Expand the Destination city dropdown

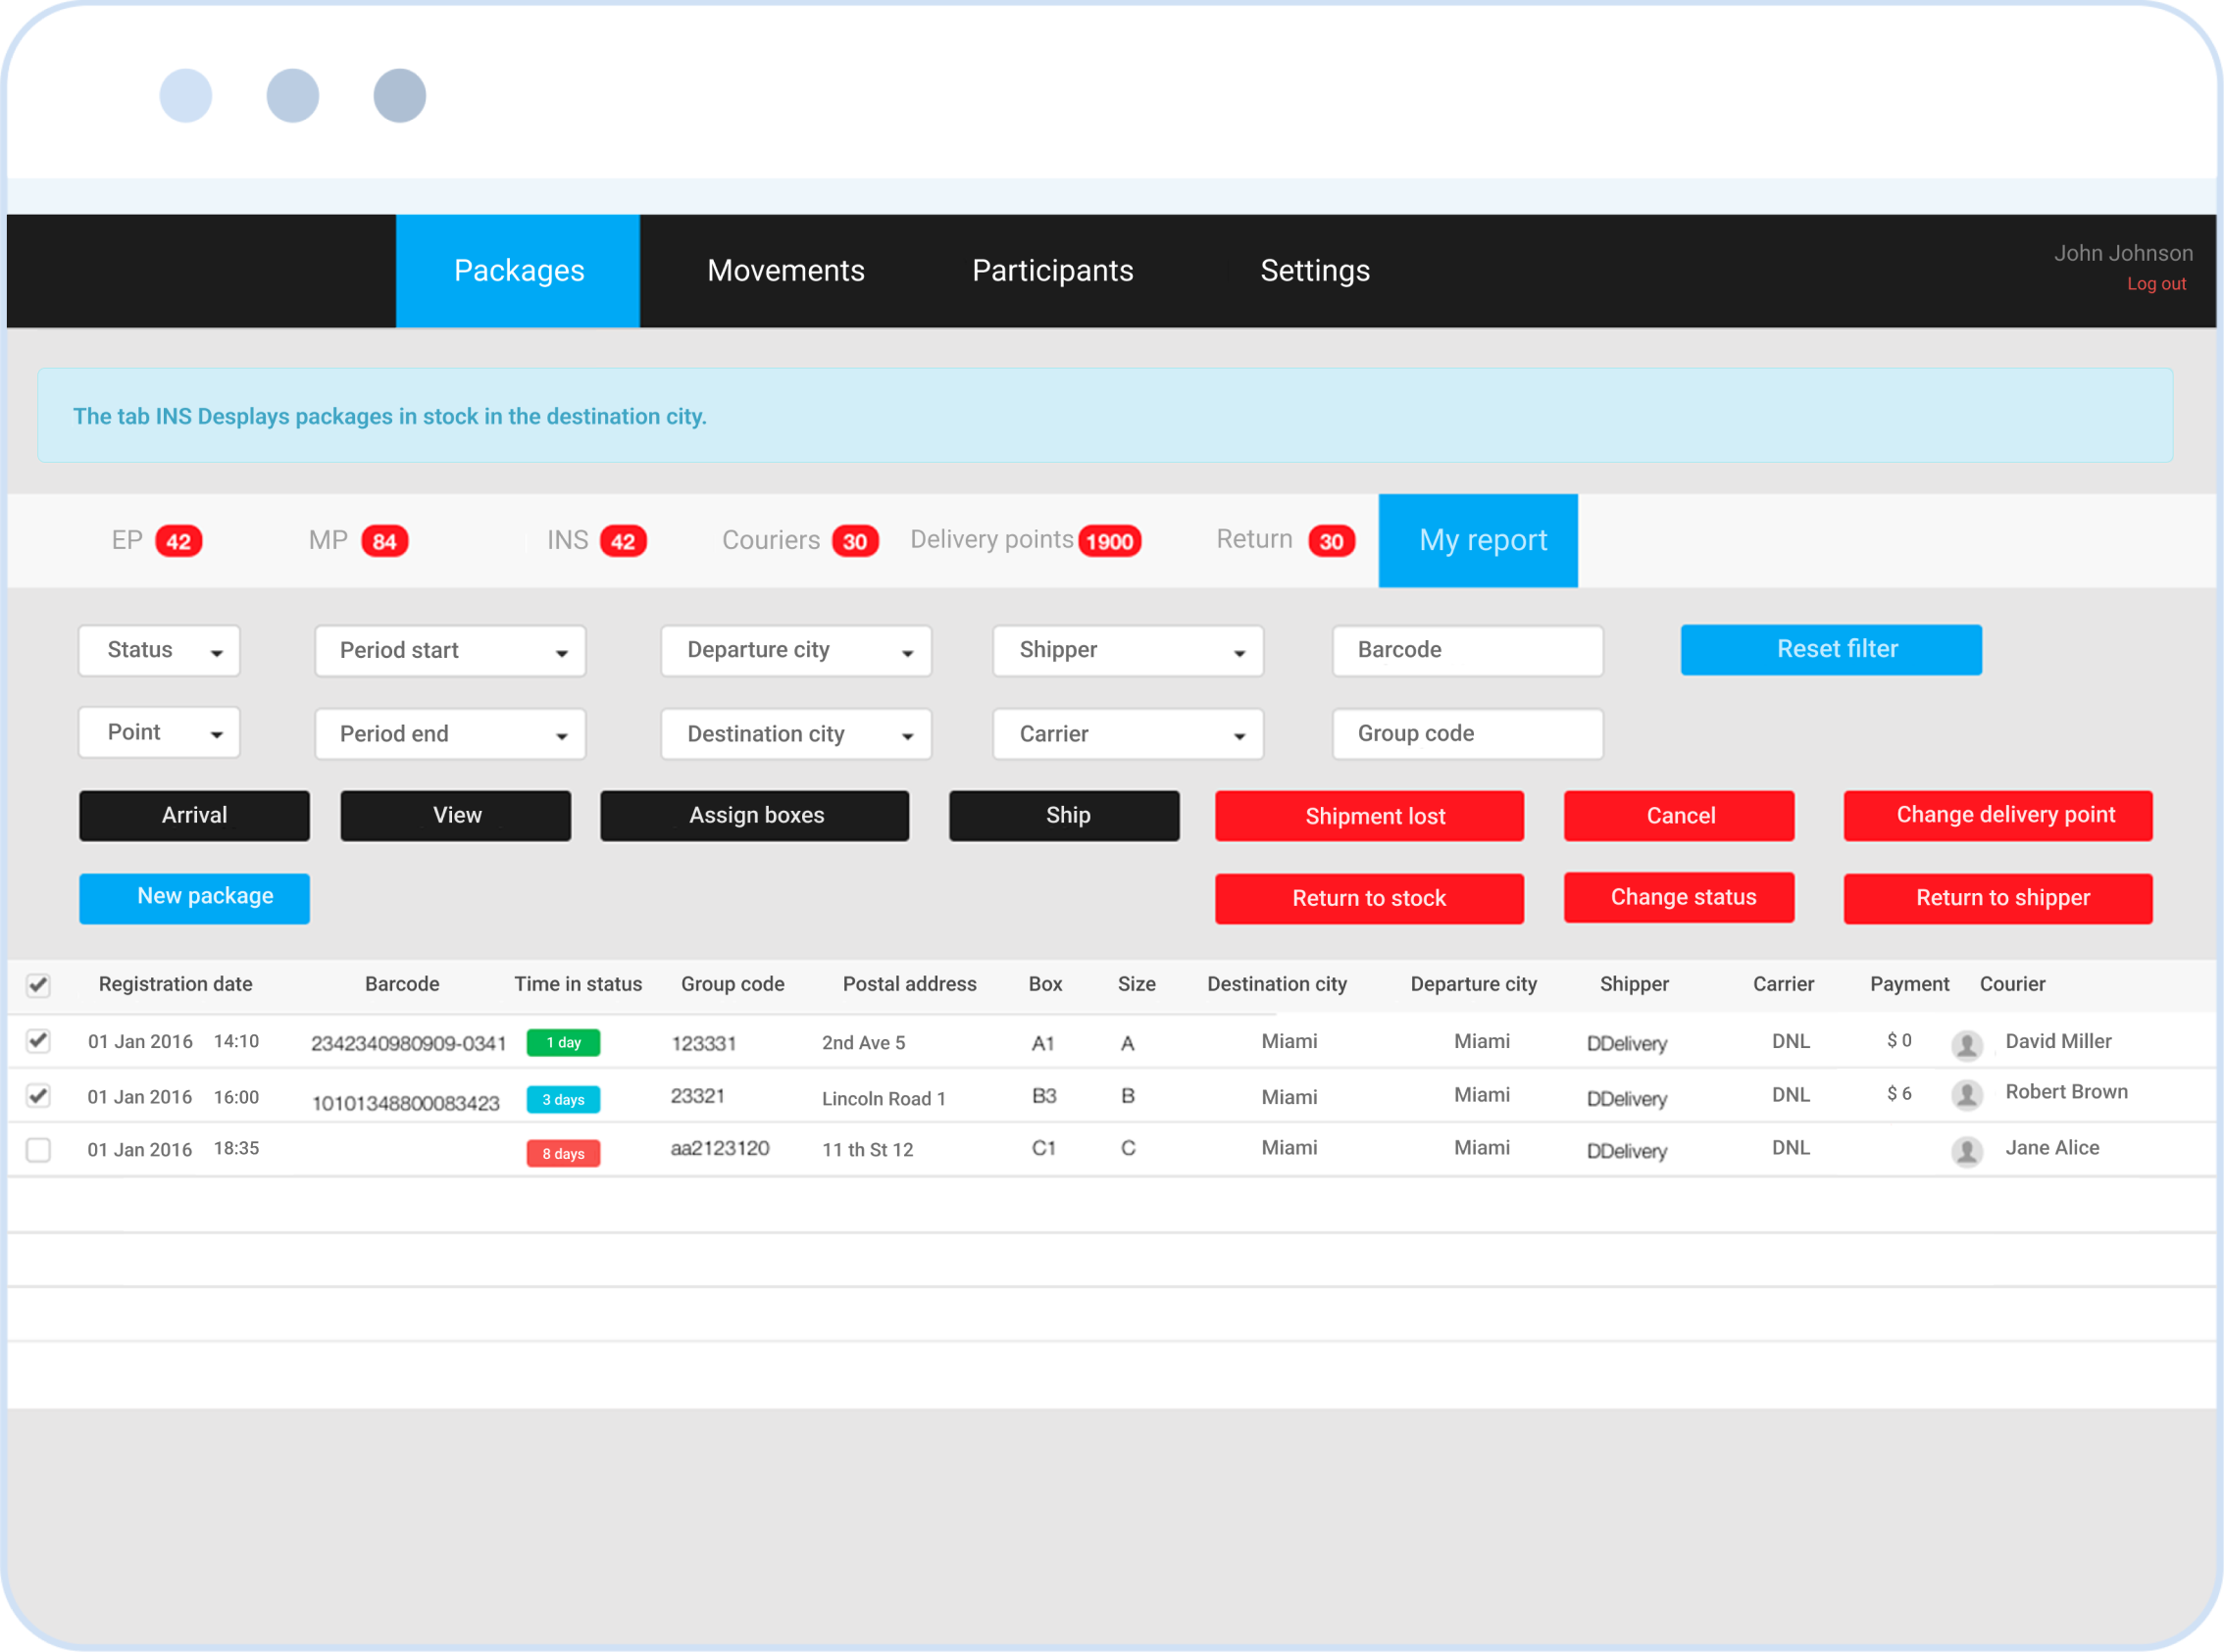coord(796,734)
